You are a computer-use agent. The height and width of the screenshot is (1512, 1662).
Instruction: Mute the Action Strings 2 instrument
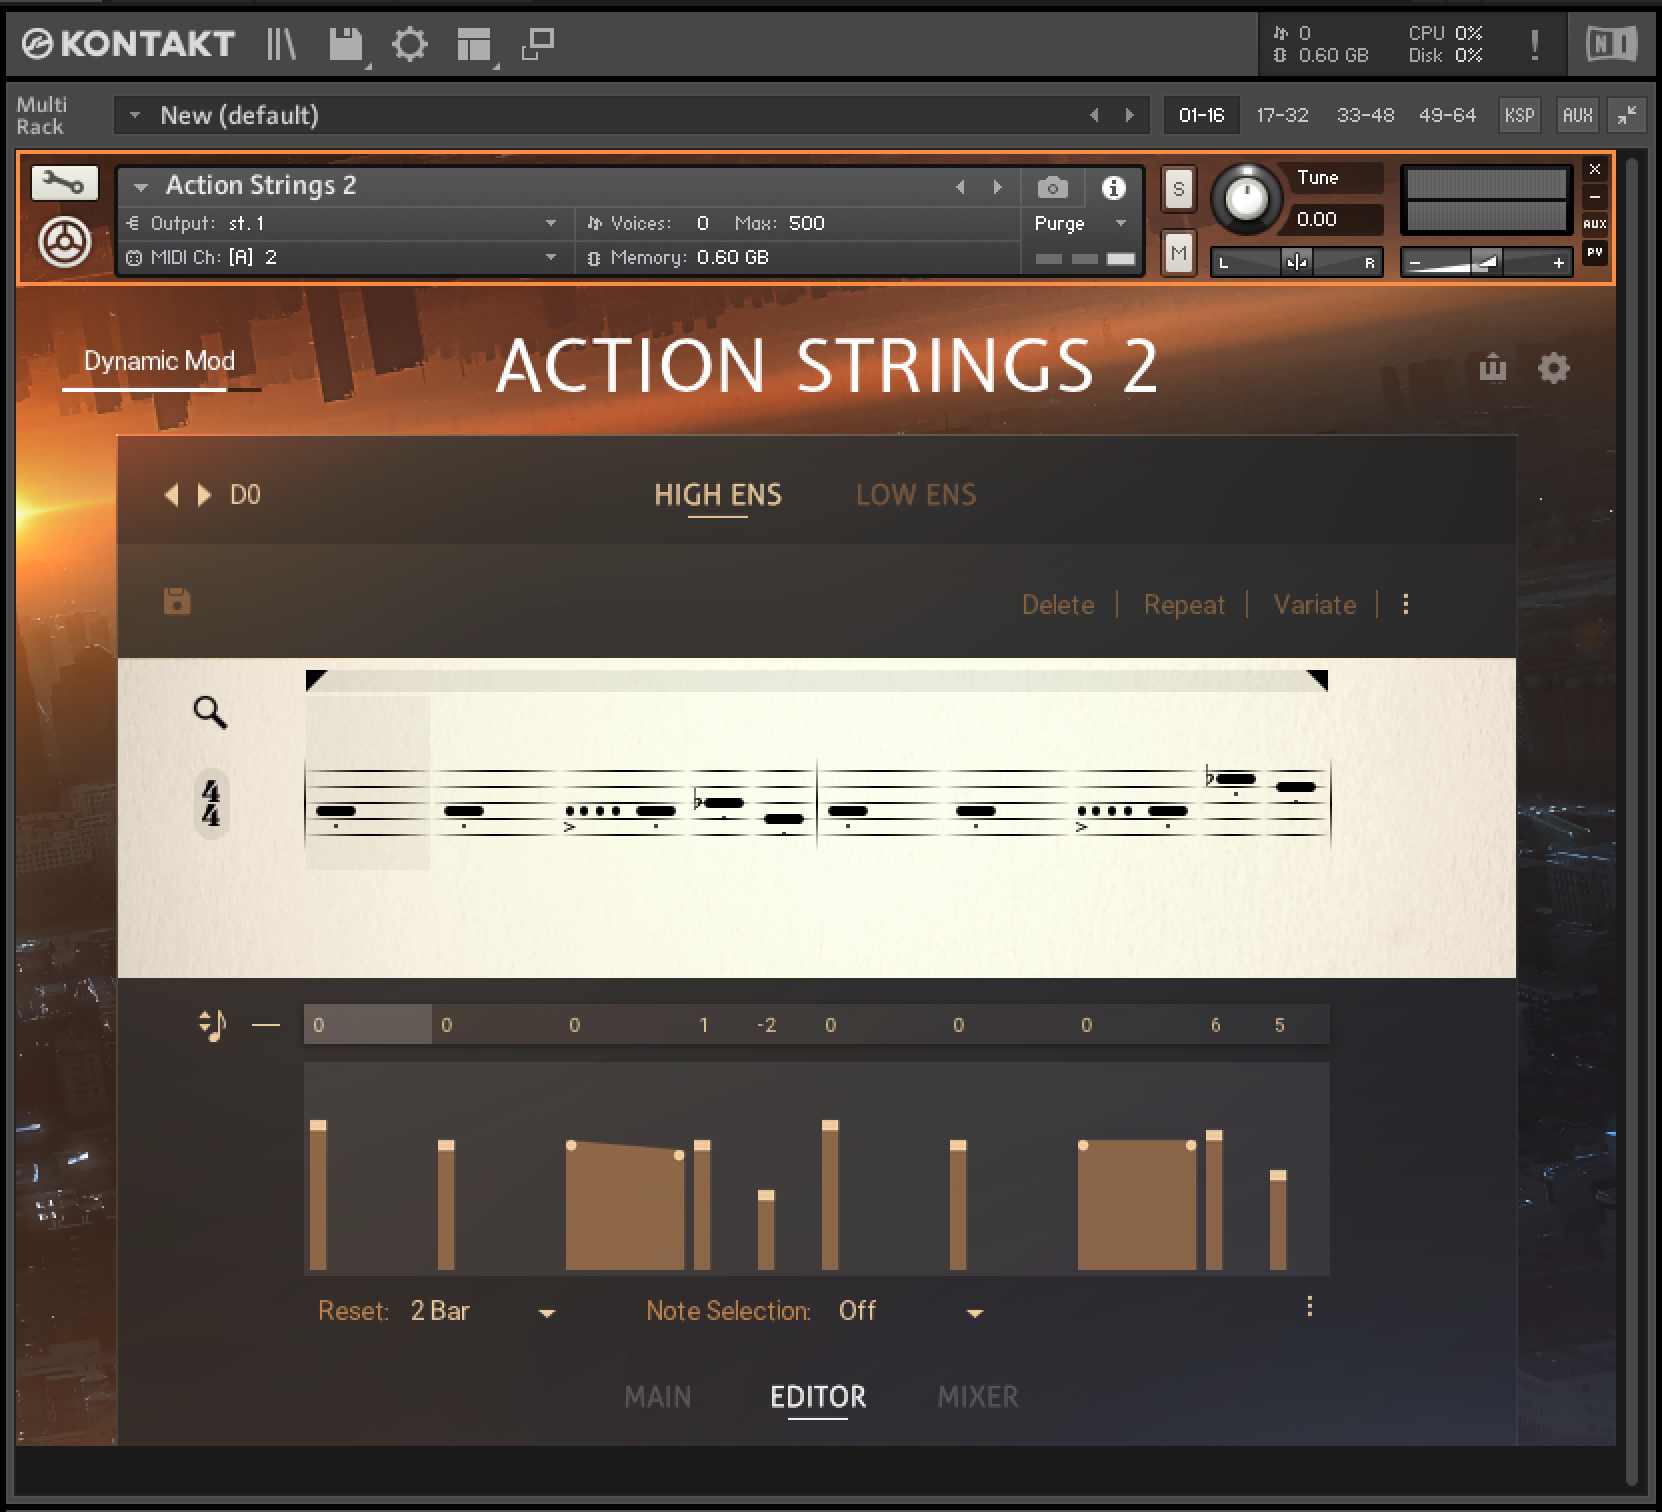(1177, 253)
